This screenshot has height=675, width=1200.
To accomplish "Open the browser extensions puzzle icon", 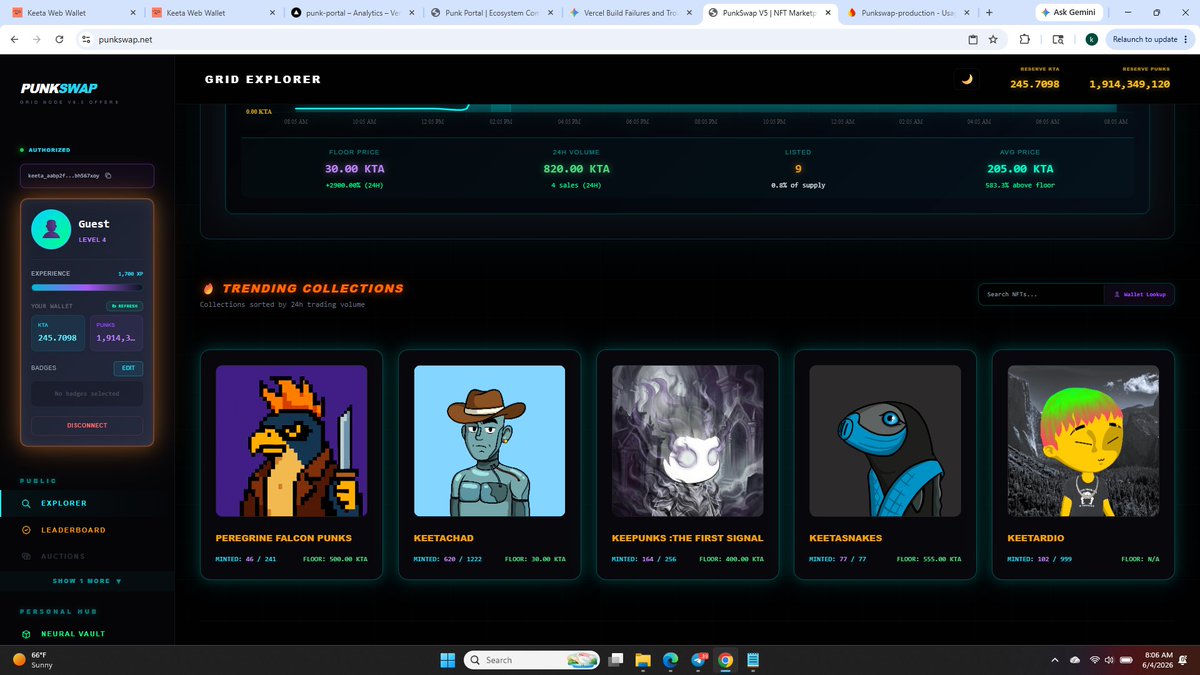I will [x=1025, y=39].
